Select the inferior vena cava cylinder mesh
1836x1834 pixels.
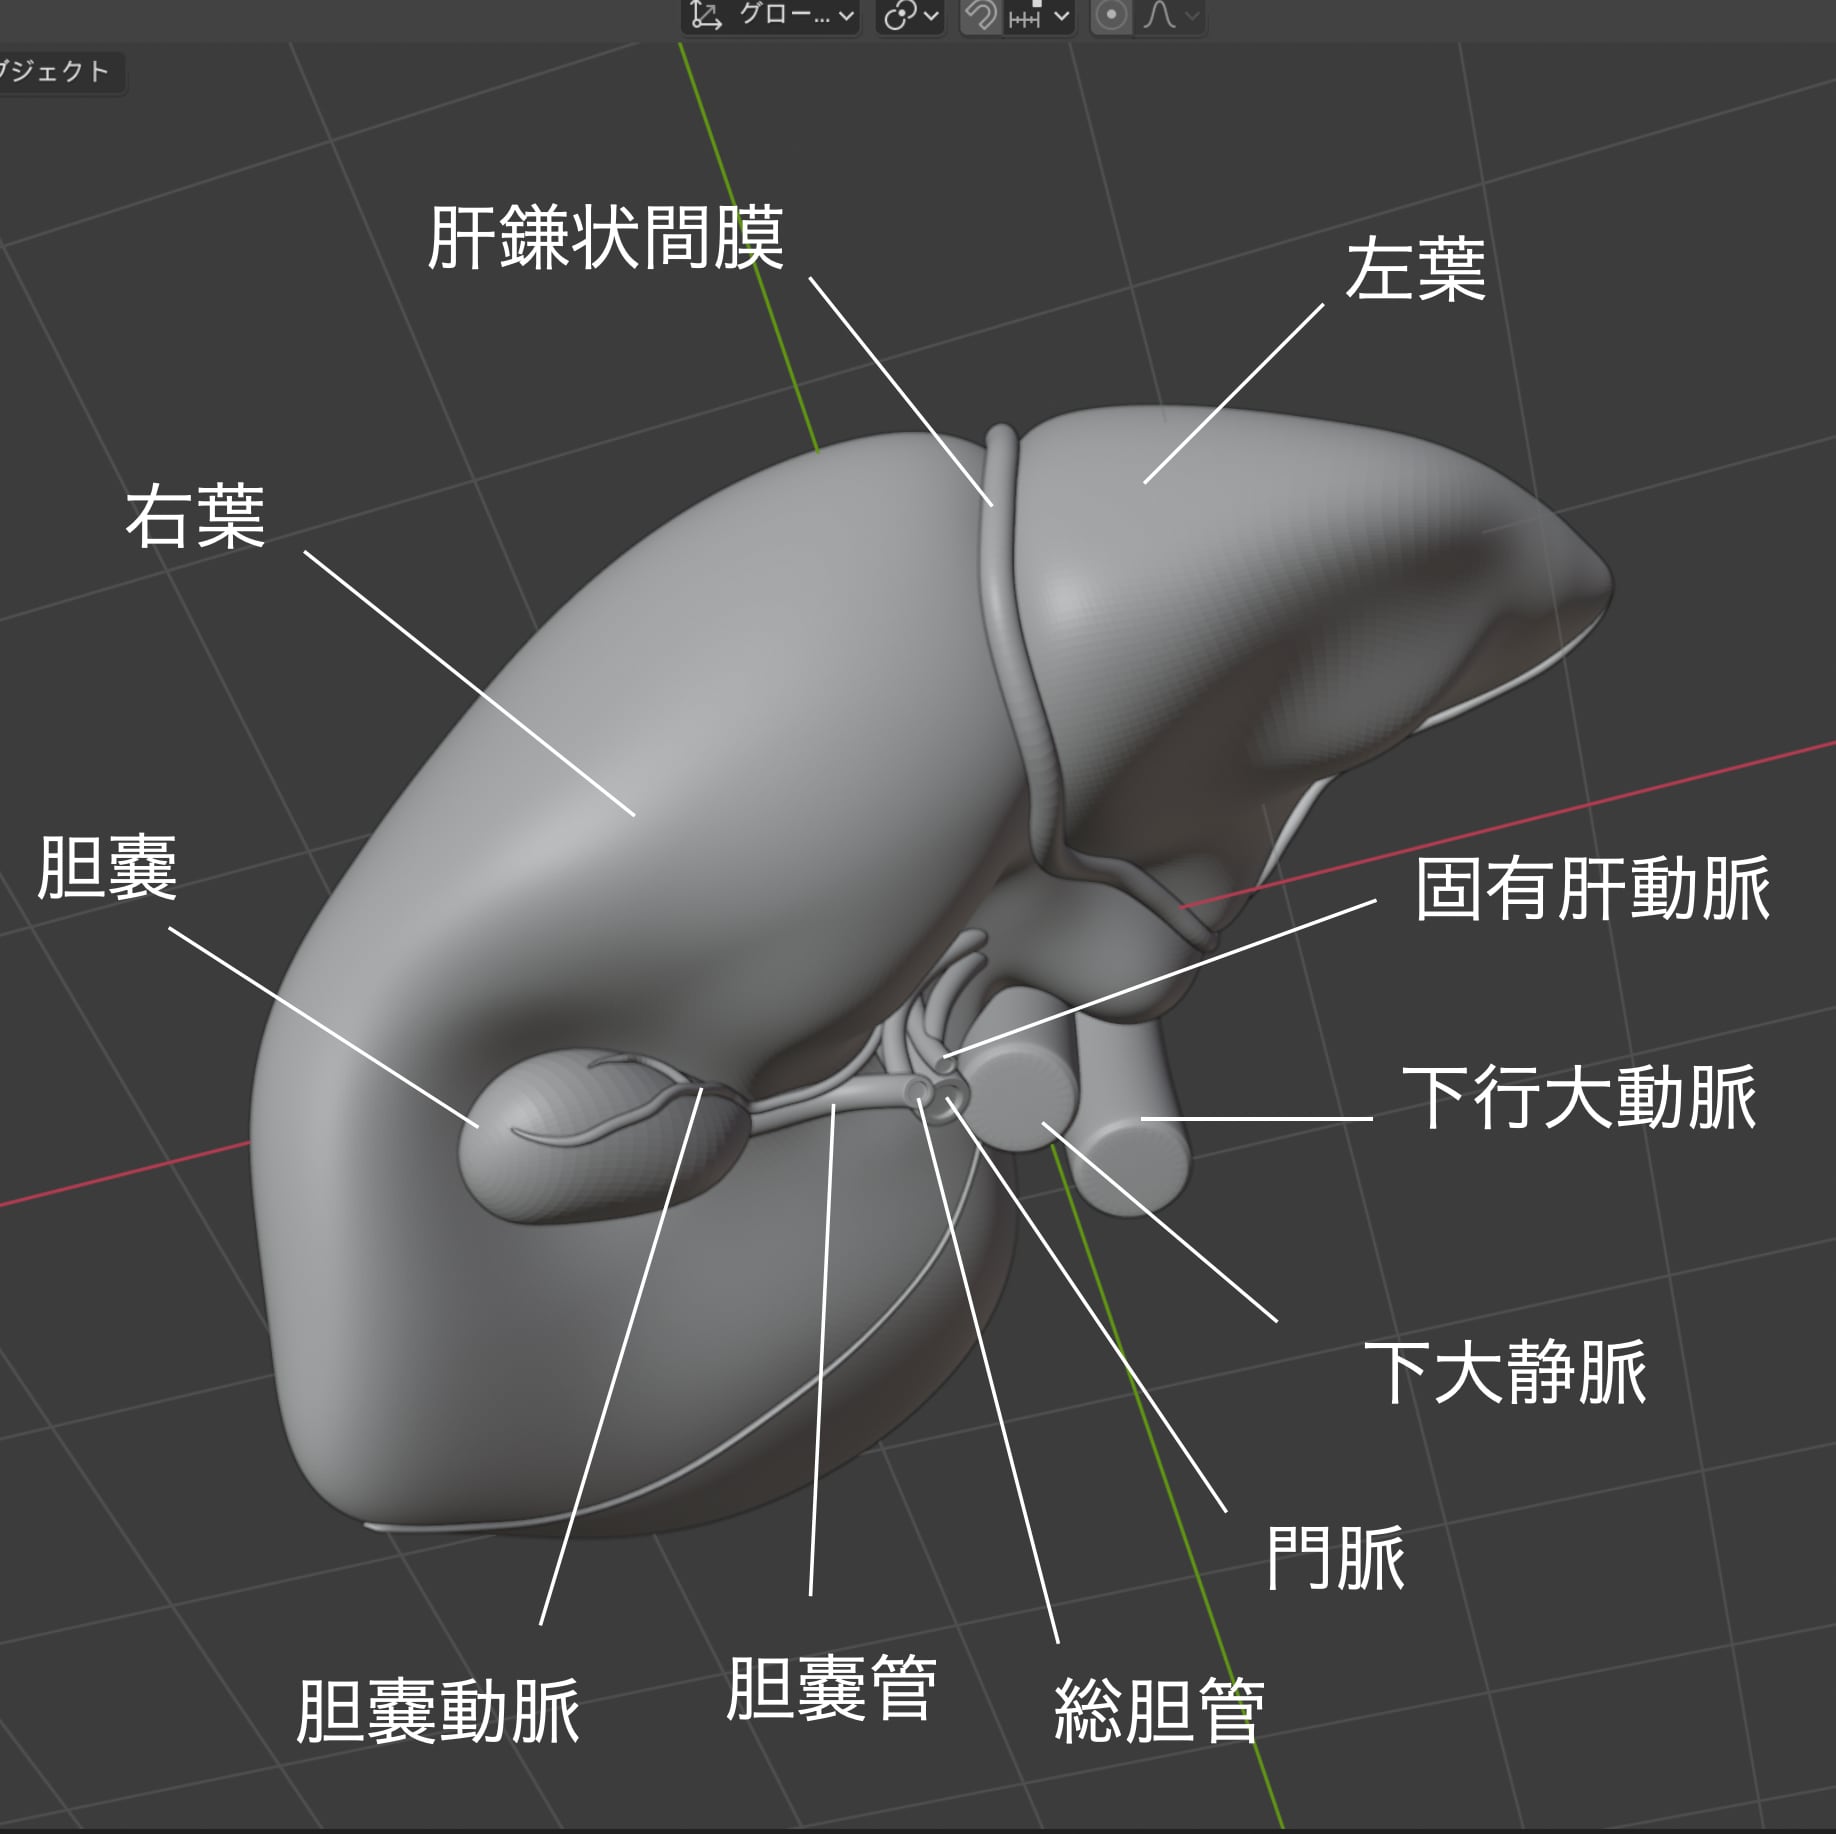1020,1070
